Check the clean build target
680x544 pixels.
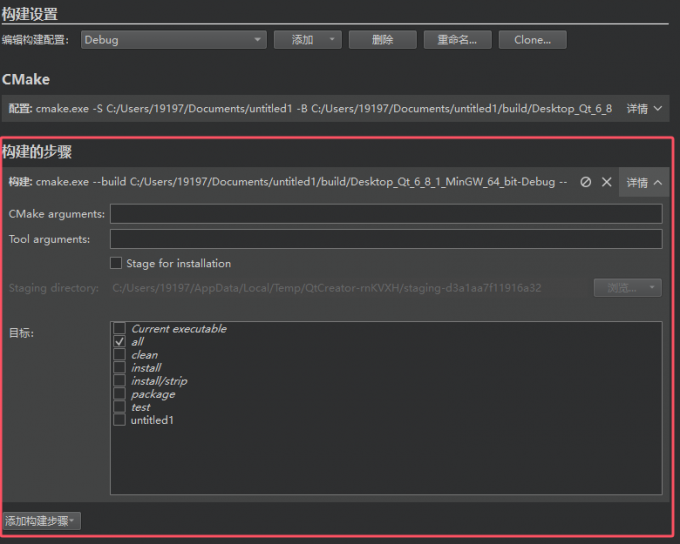point(120,355)
